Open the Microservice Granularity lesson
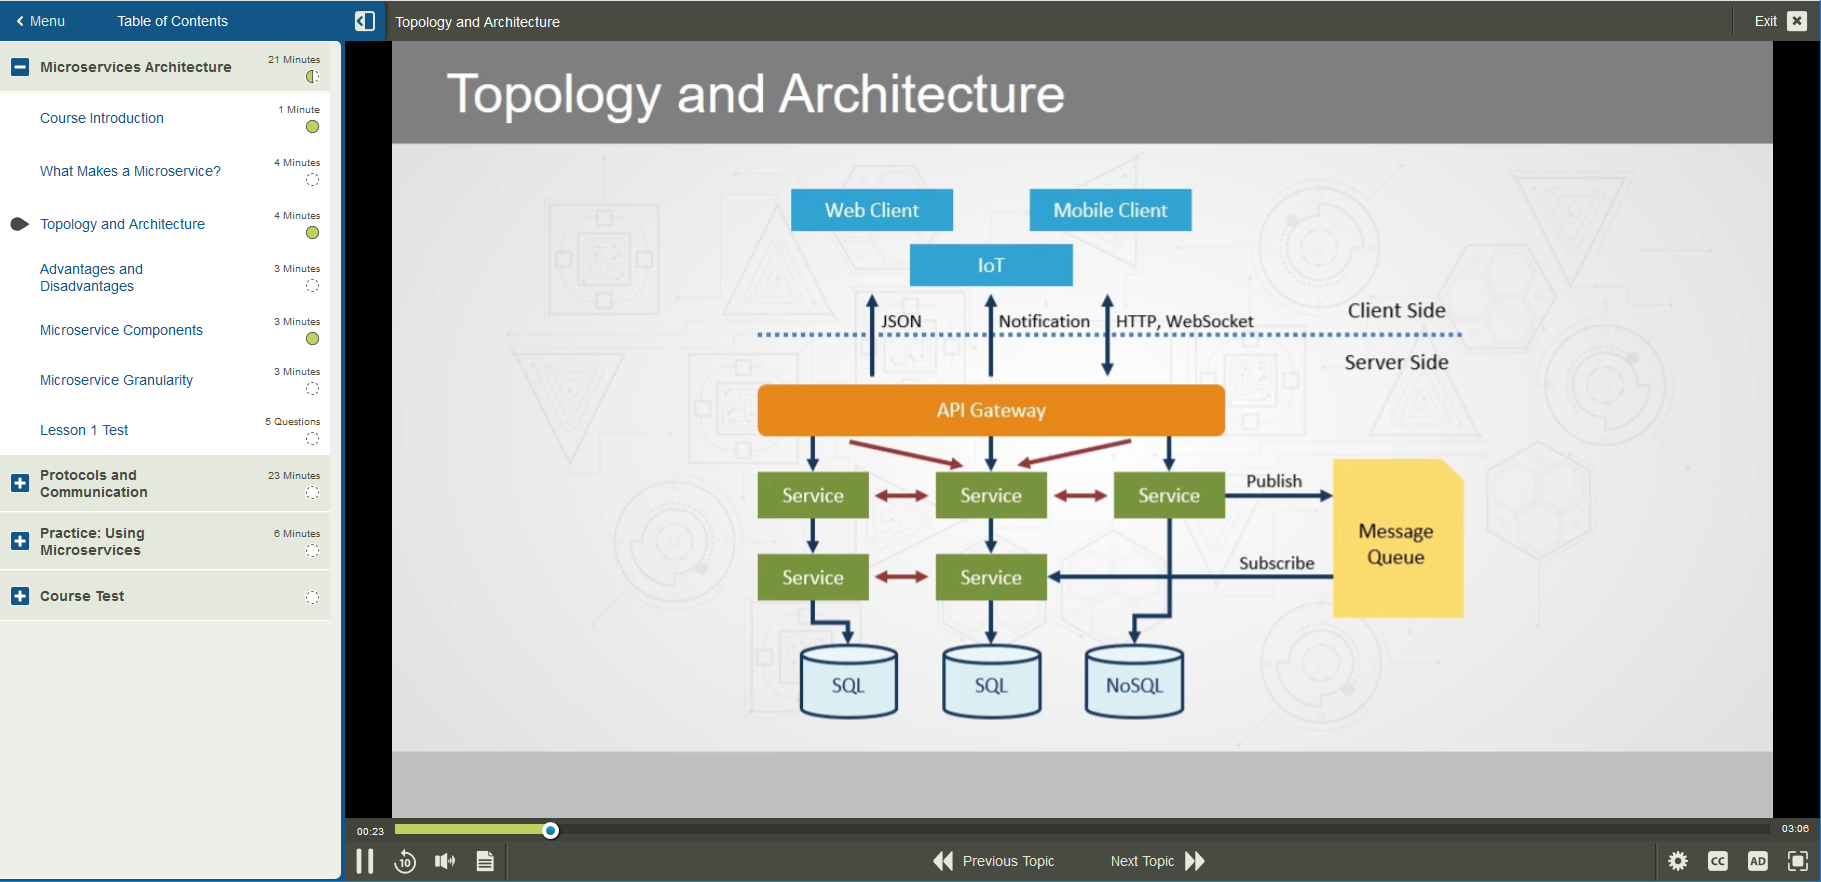The image size is (1821, 882). pyautogui.click(x=116, y=380)
